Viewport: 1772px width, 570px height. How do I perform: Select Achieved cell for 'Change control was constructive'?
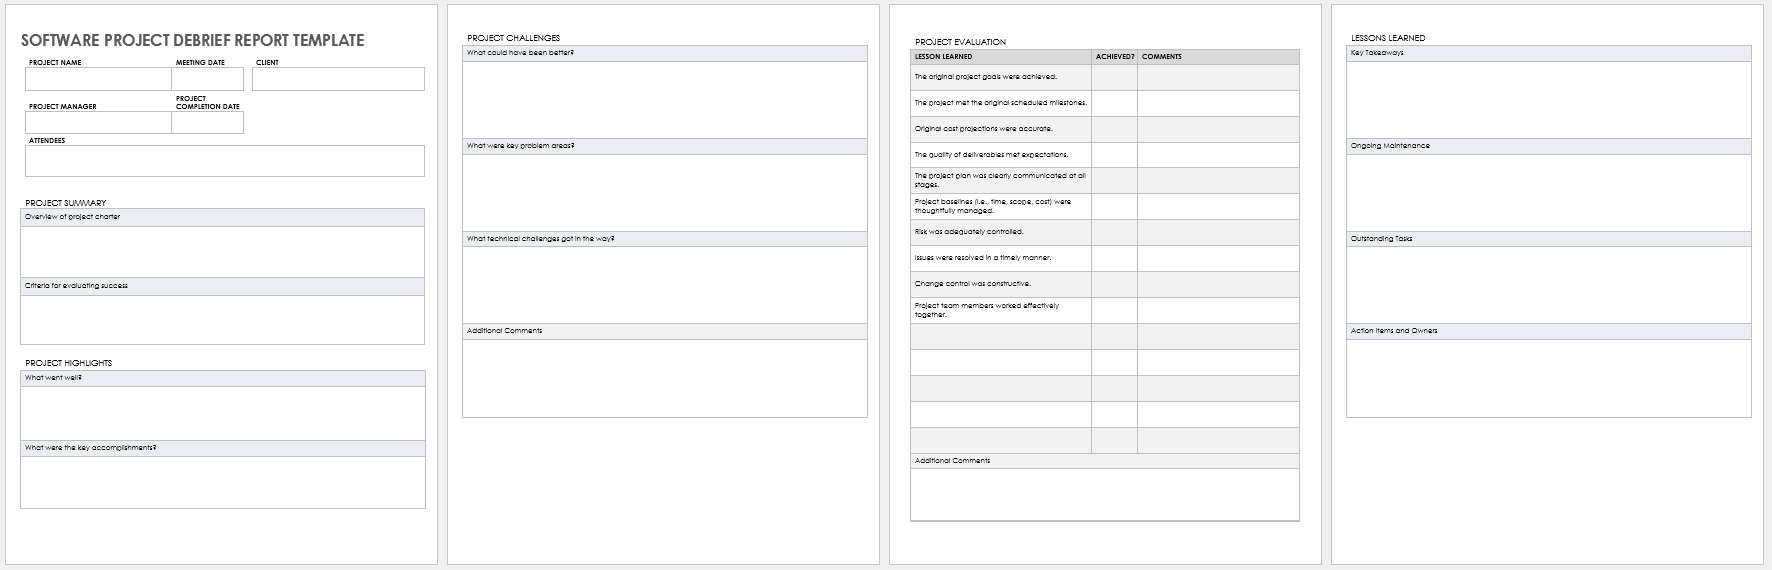pos(1114,284)
